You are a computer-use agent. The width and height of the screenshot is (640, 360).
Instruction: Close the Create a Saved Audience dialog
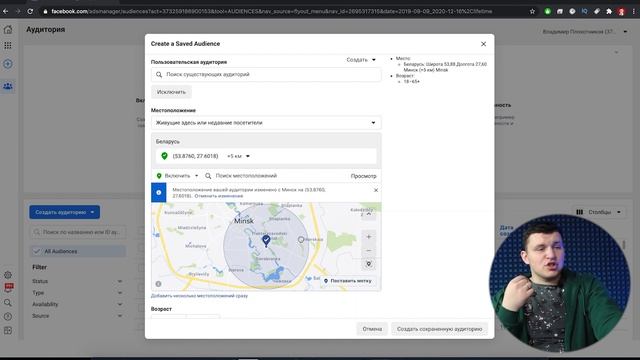(483, 44)
